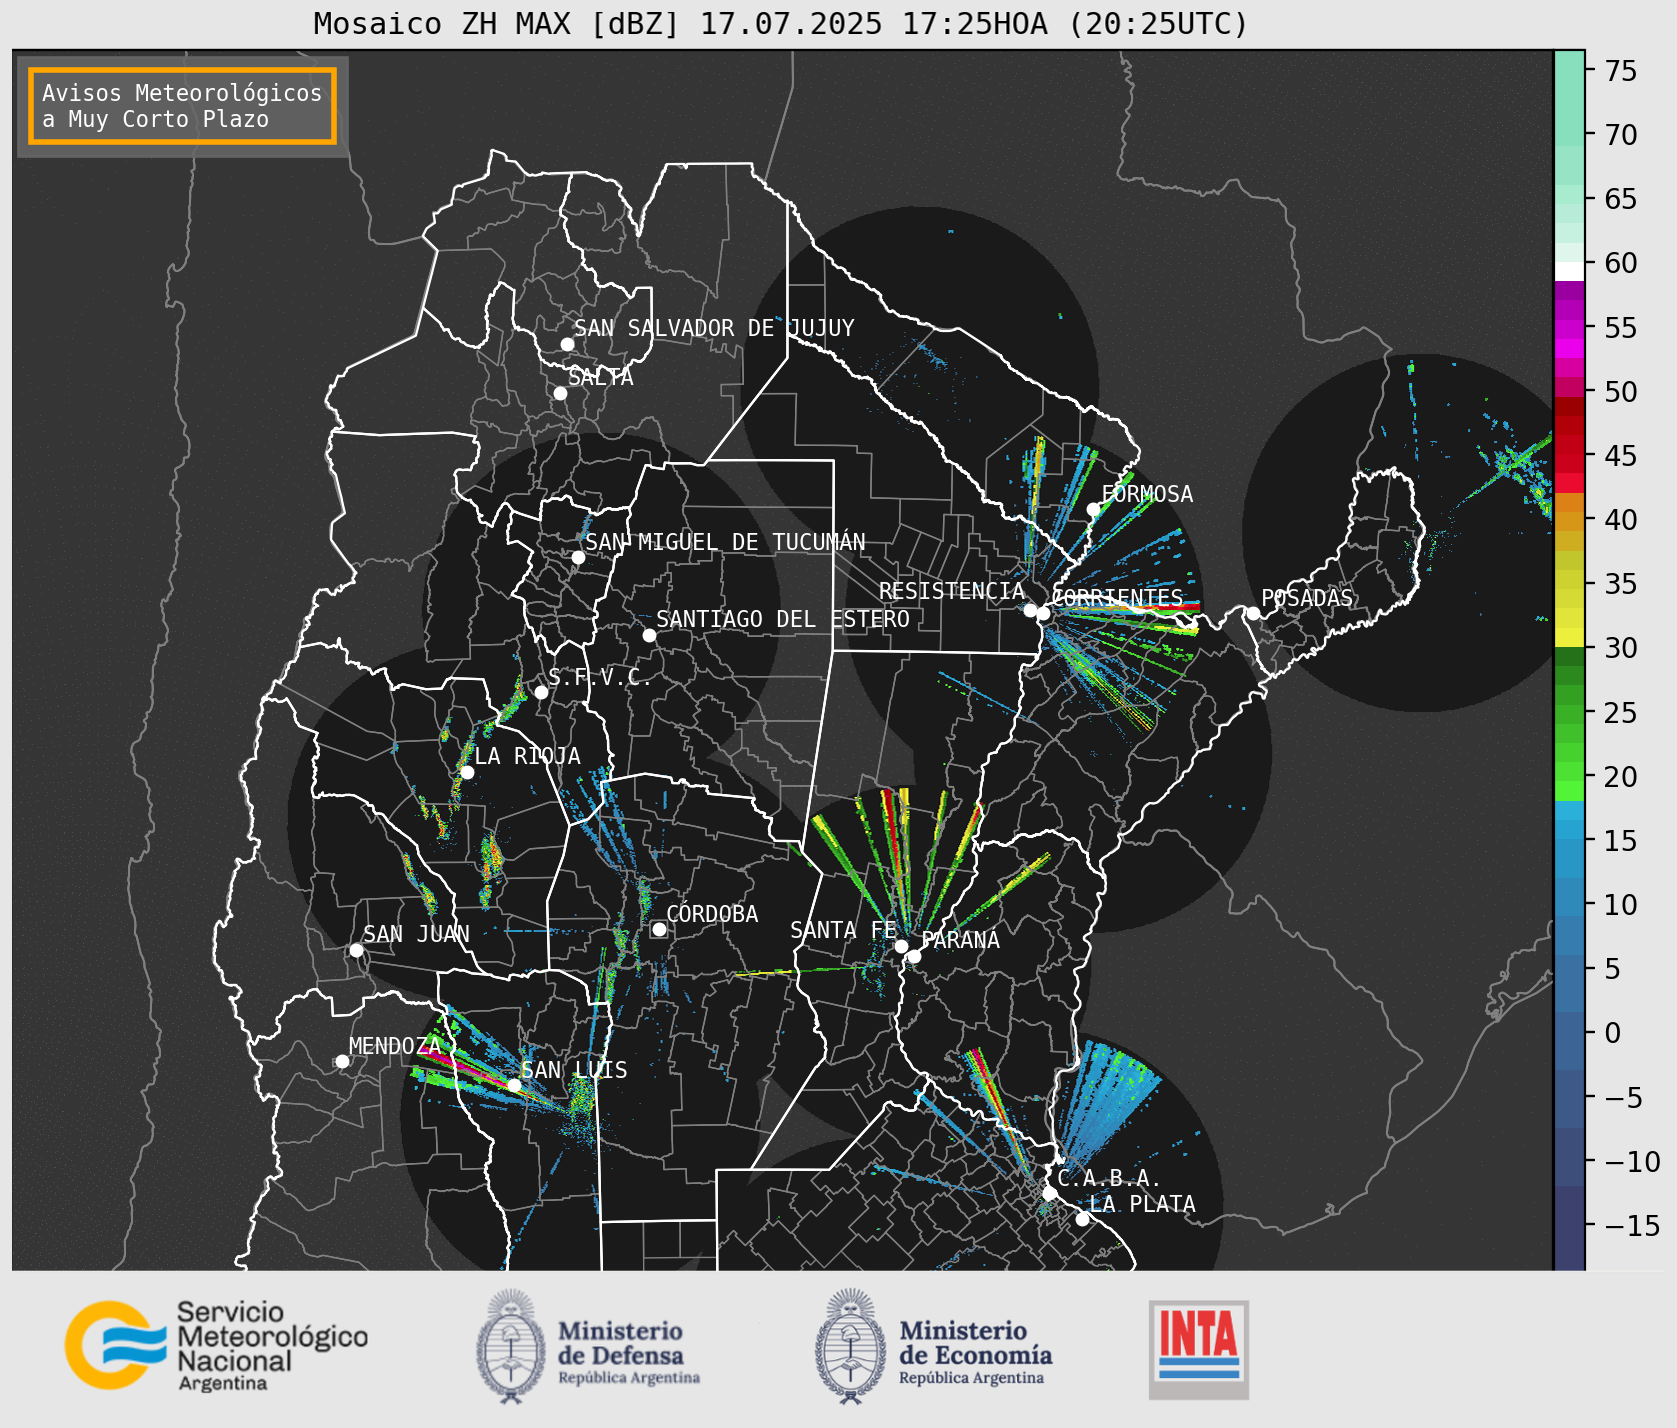Click the San Miguel de Tucumán marker
1677x1428 pixels.
[578, 557]
